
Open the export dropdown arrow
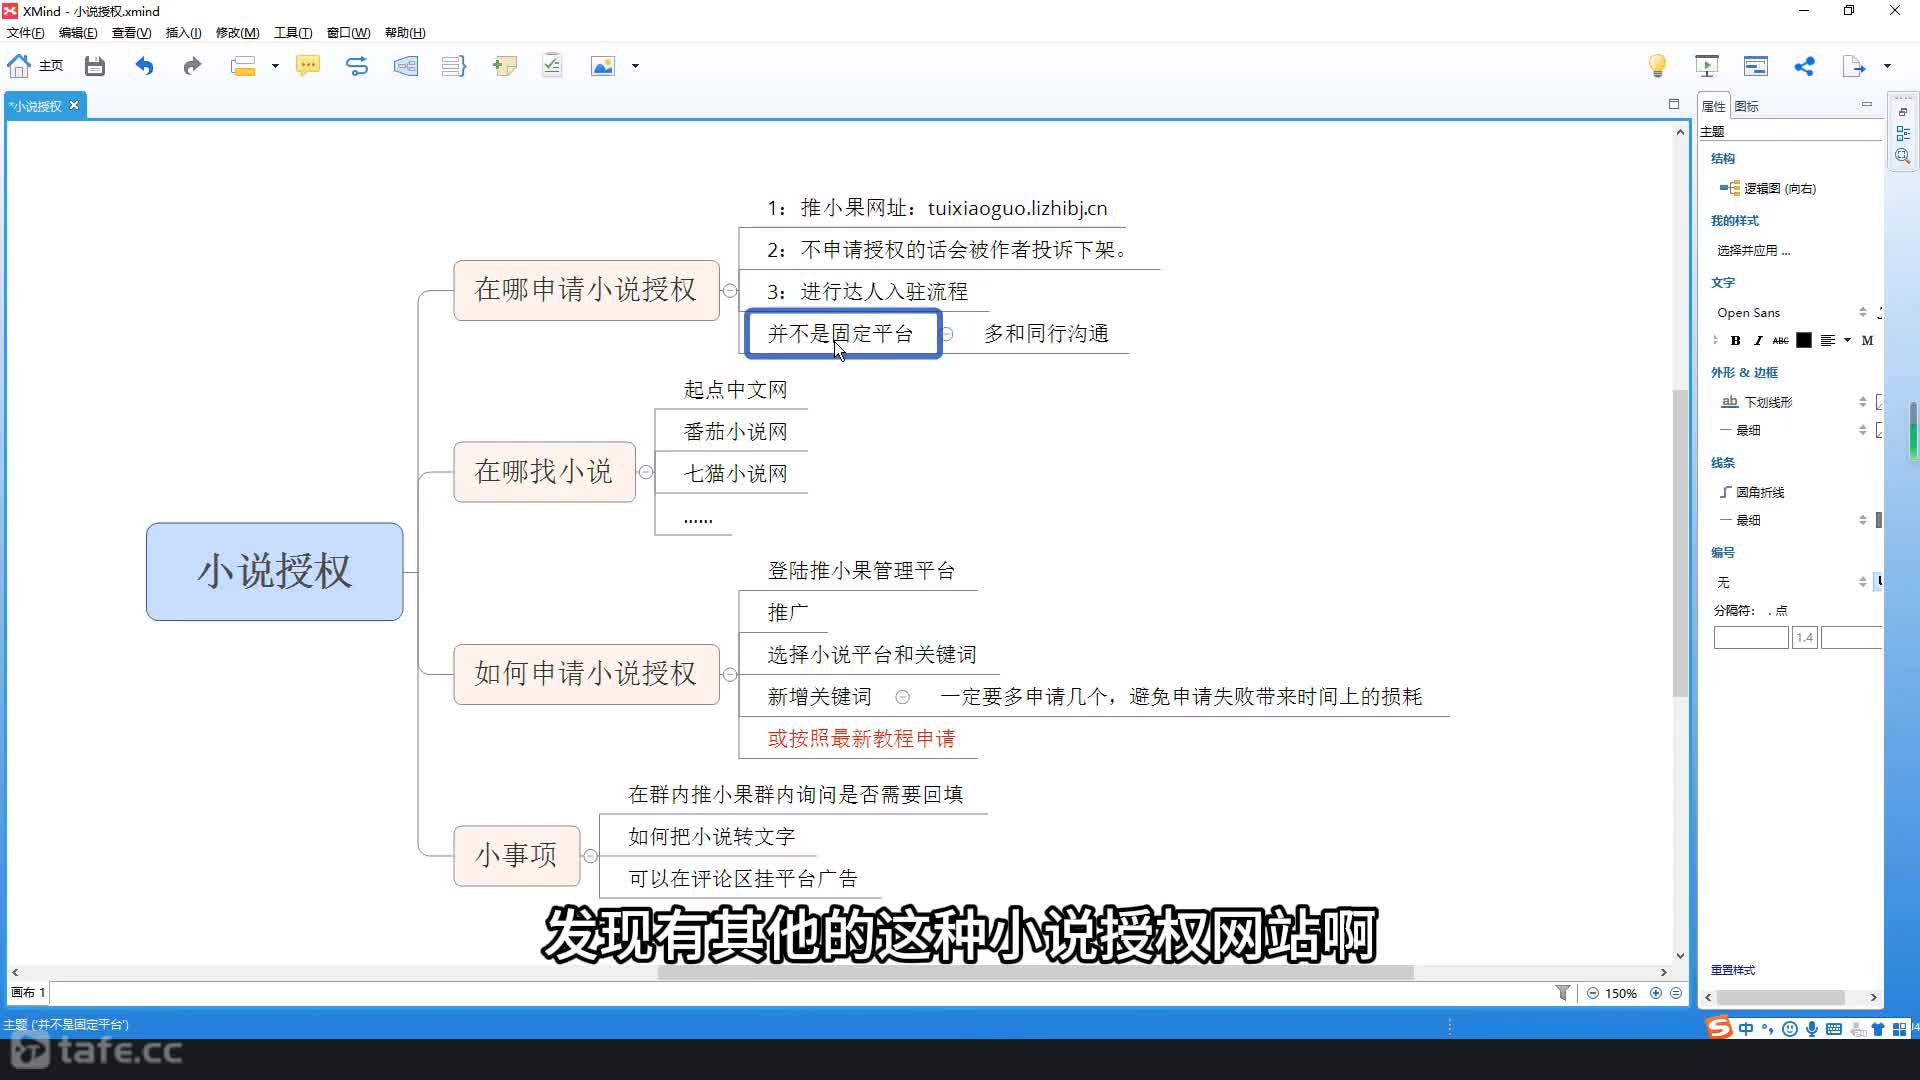(1887, 67)
